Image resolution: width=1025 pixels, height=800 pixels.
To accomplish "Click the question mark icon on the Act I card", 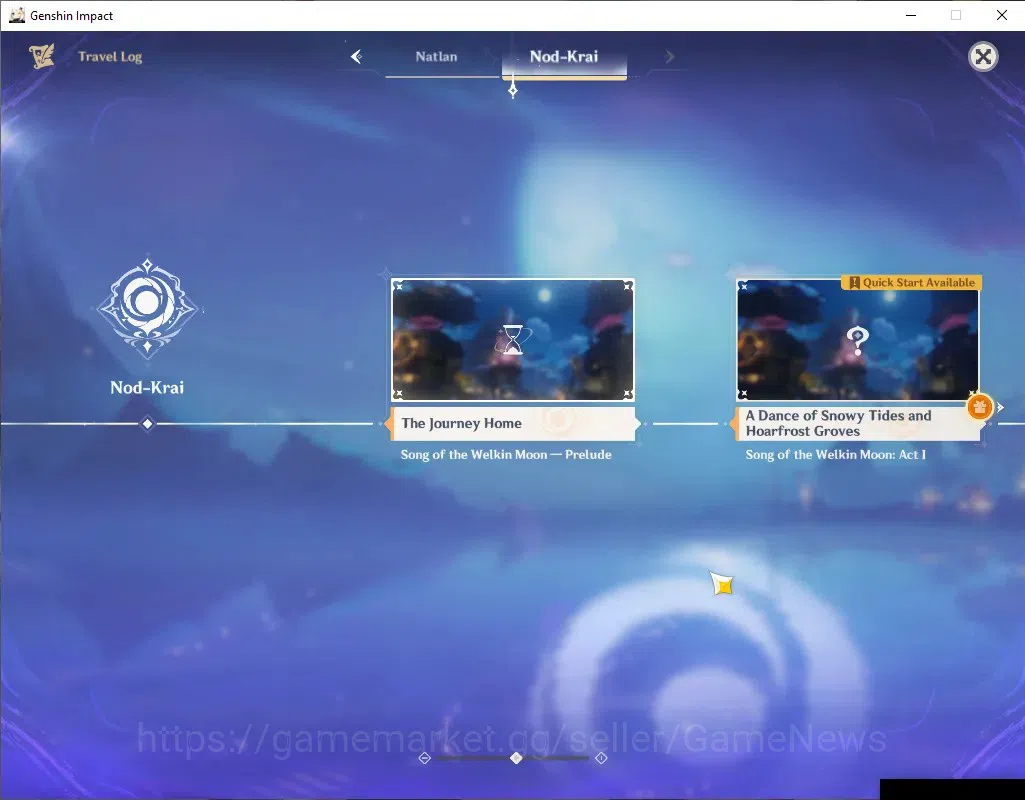I will [x=857, y=341].
